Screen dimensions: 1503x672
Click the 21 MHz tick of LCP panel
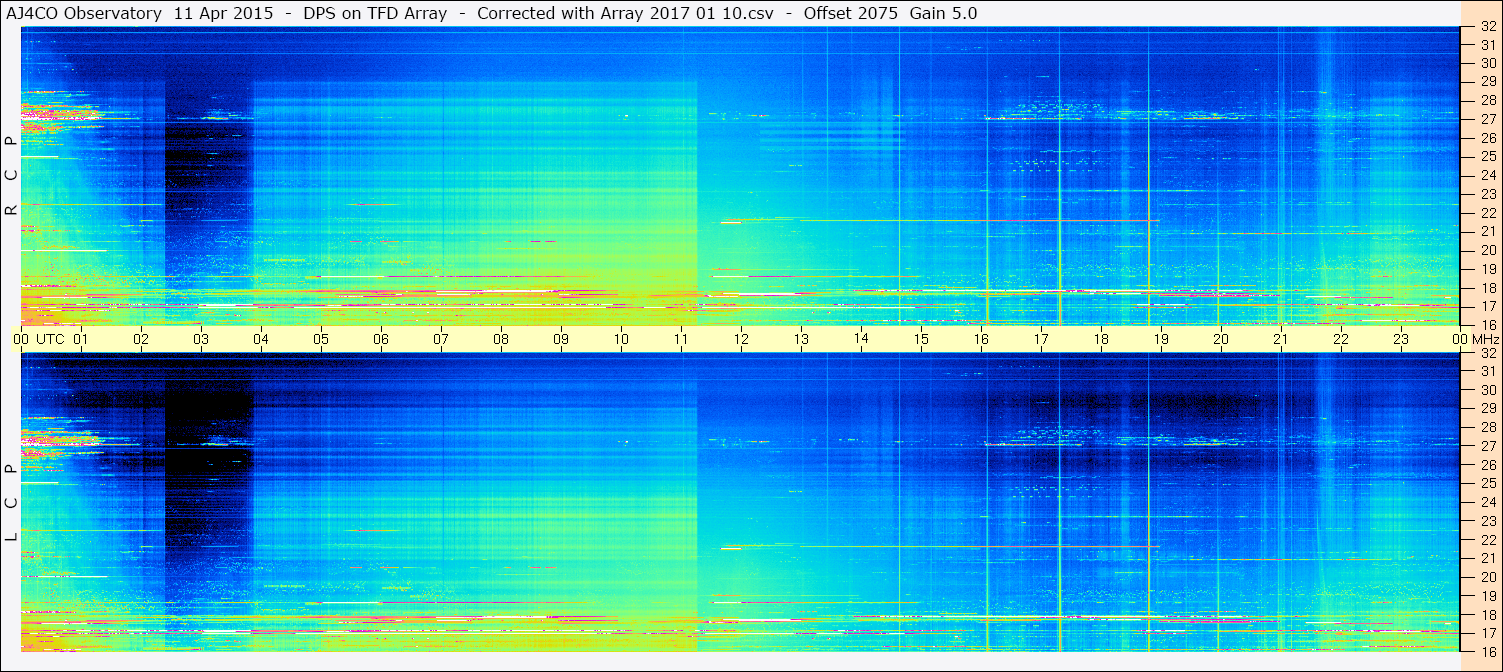(1487, 559)
